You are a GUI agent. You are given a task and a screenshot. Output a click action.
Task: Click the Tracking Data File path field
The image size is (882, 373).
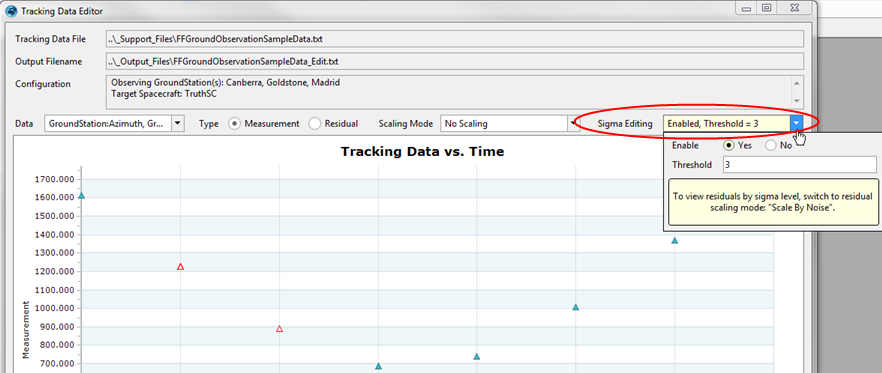[x=454, y=39]
